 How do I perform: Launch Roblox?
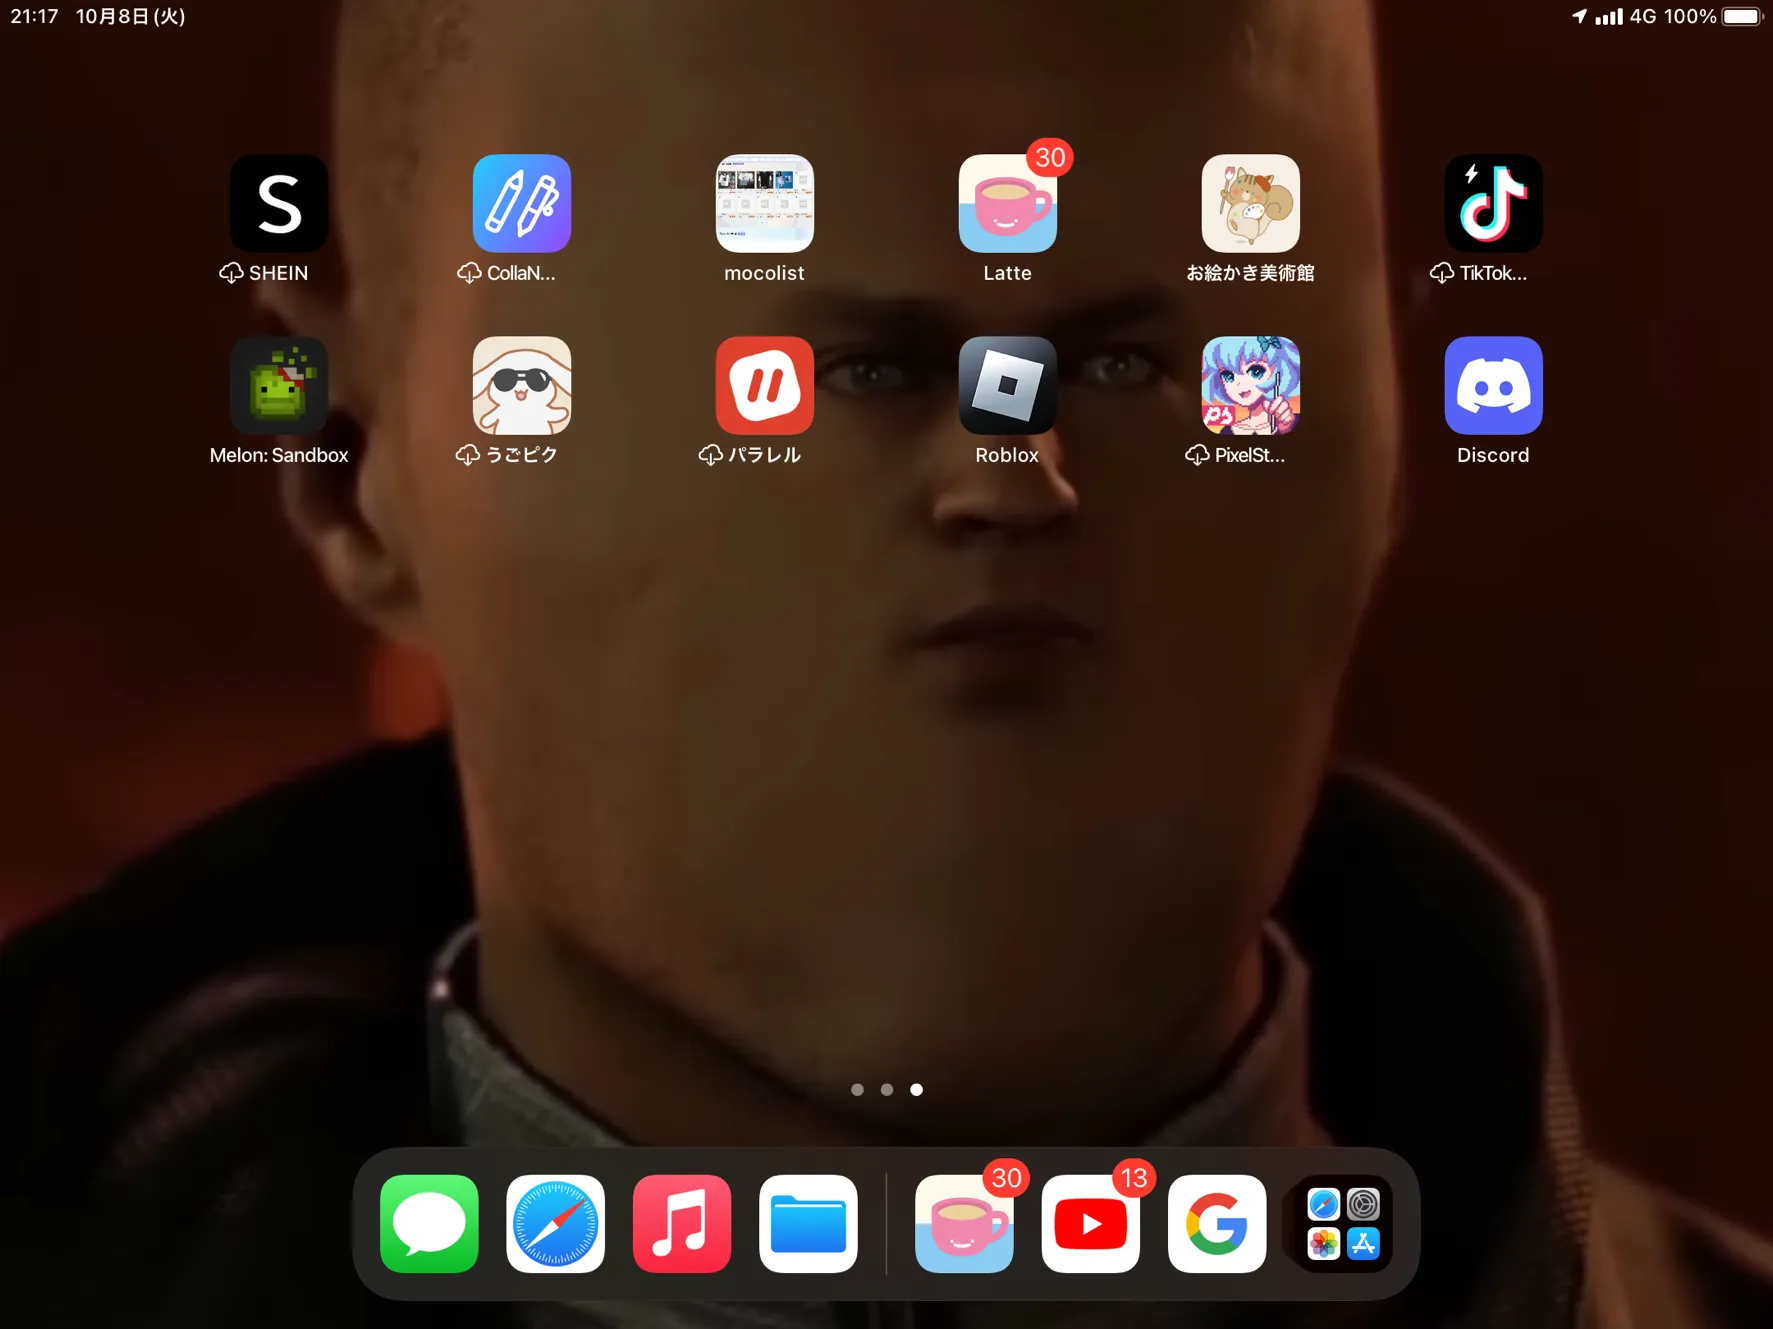1007,385
